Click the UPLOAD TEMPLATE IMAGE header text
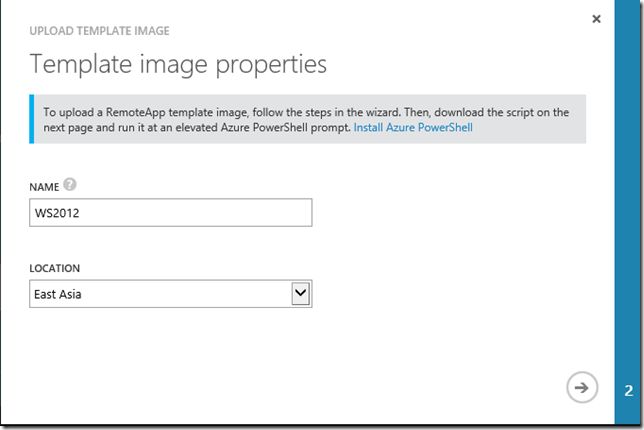644x430 pixels. [x=99, y=31]
